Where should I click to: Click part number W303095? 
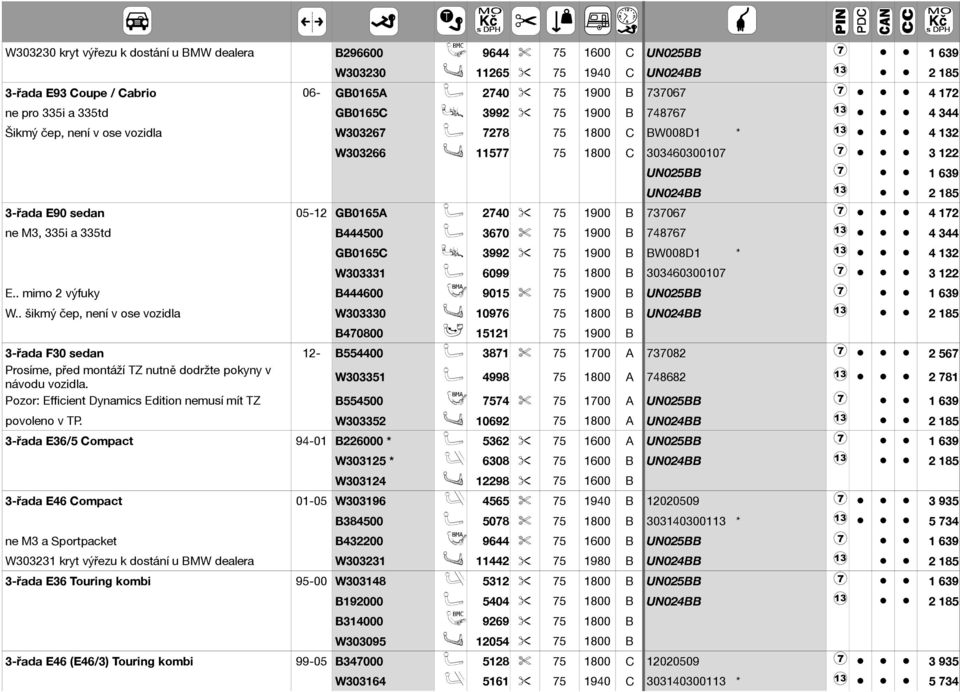(x=361, y=641)
